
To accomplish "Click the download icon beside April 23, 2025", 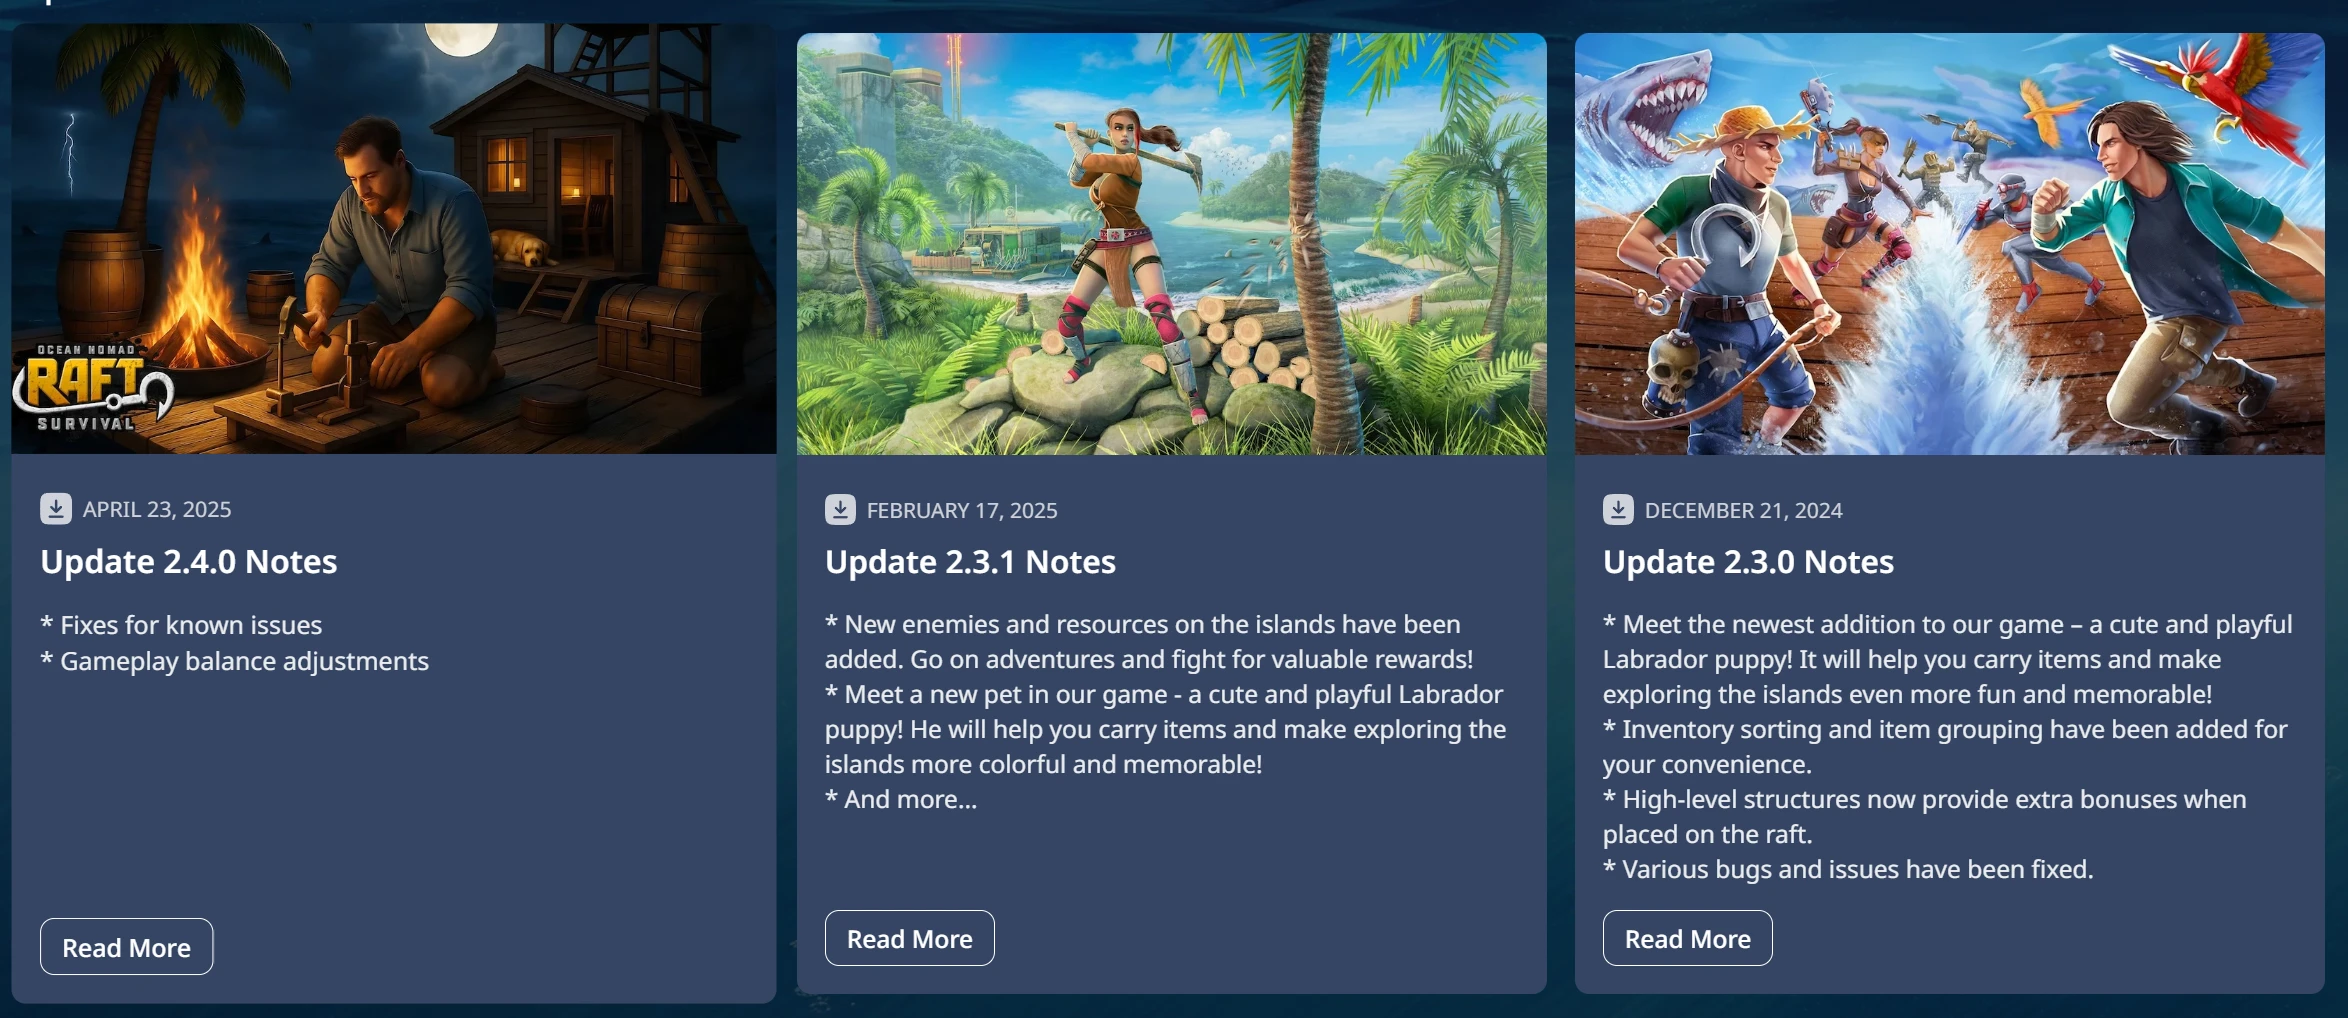I will pyautogui.click(x=56, y=509).
